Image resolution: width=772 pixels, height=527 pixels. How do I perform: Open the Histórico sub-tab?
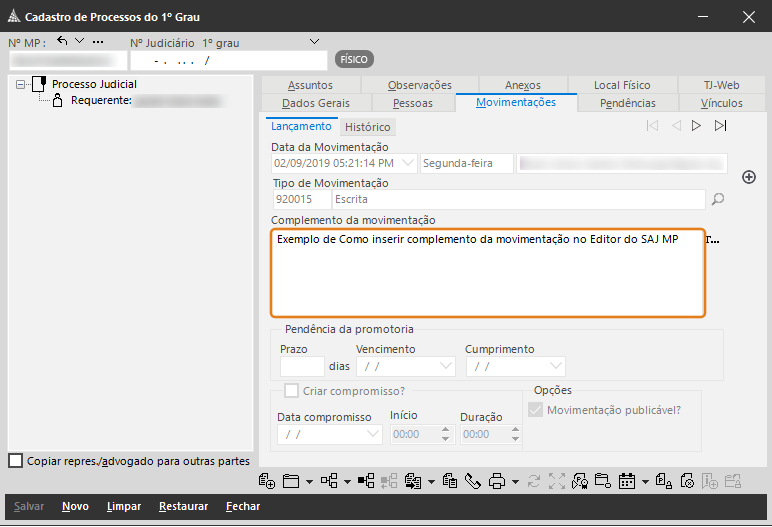tap(367, 127)
